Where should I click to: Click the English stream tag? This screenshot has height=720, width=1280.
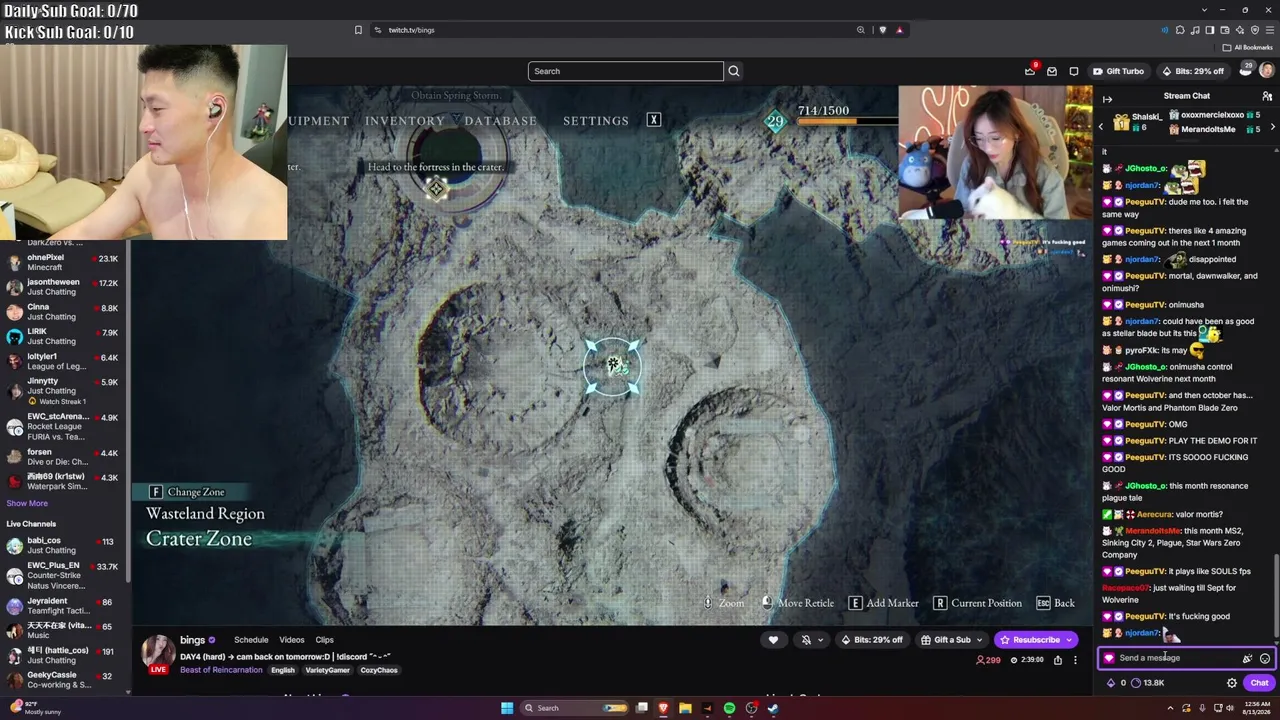click(283, 670)
